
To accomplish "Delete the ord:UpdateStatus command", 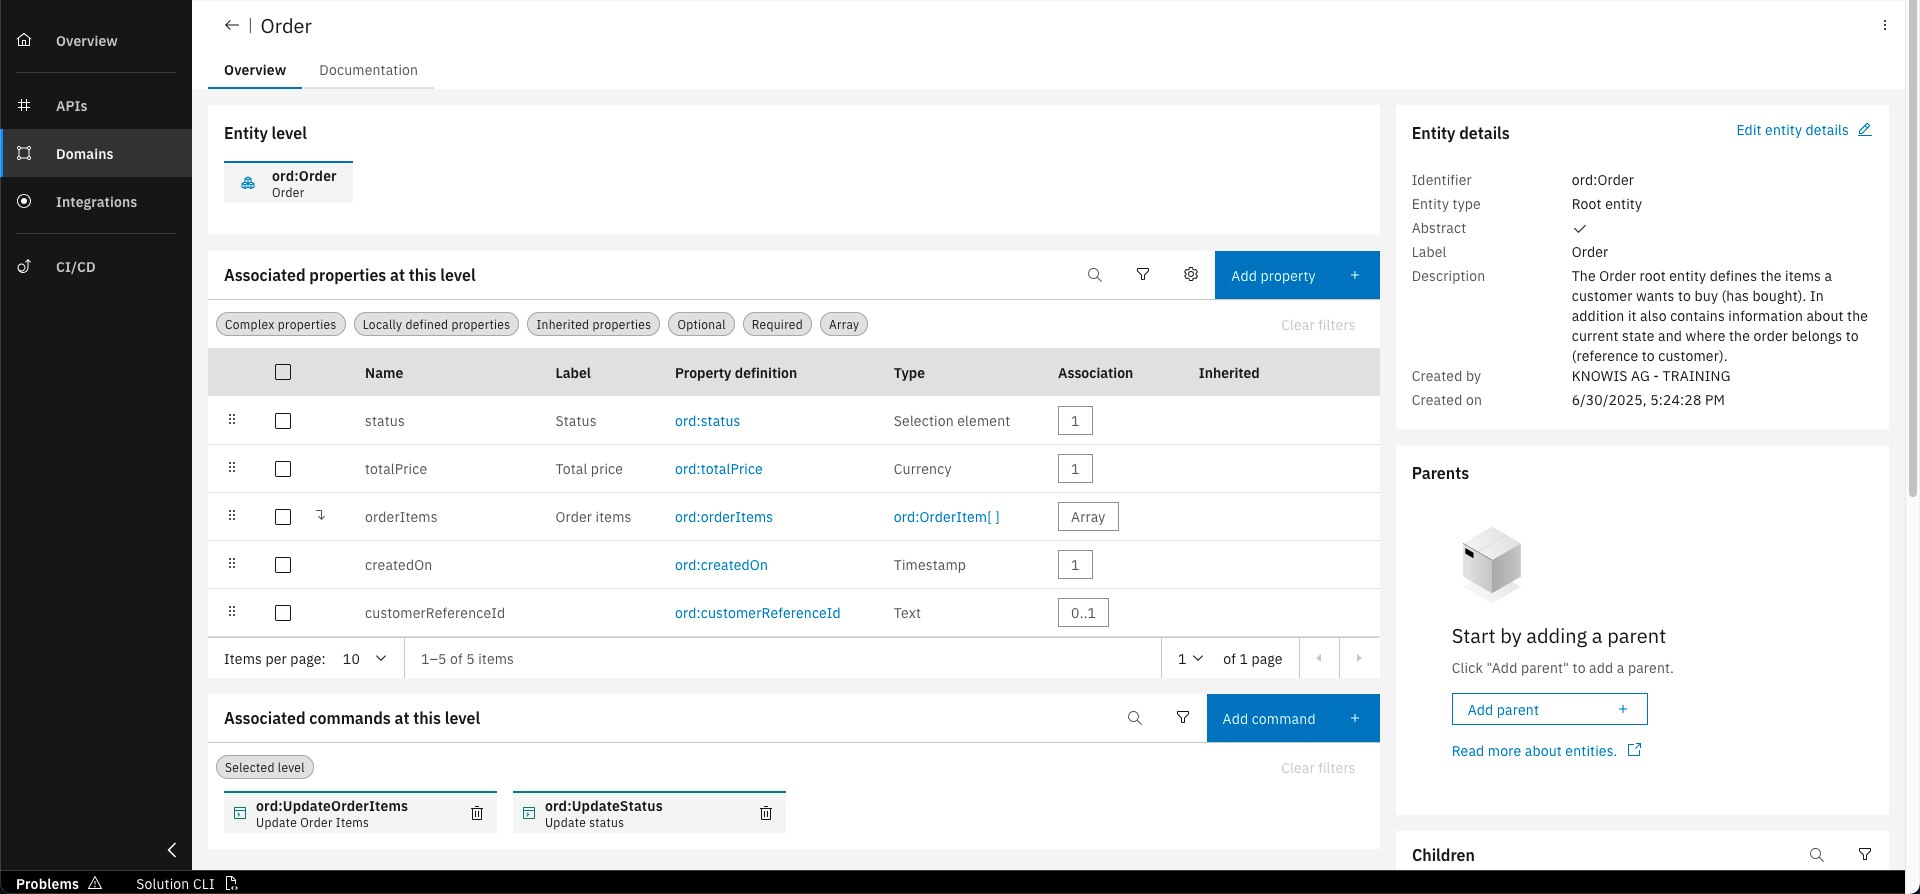I will coord(766,813).
